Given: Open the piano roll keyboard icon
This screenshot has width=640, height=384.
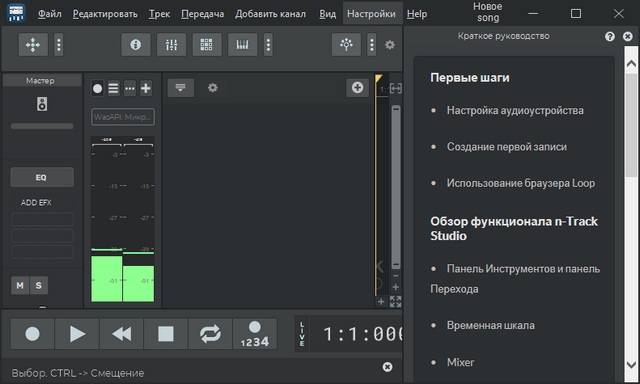Looking at the screenshot, I should click(x=242, y=44).
